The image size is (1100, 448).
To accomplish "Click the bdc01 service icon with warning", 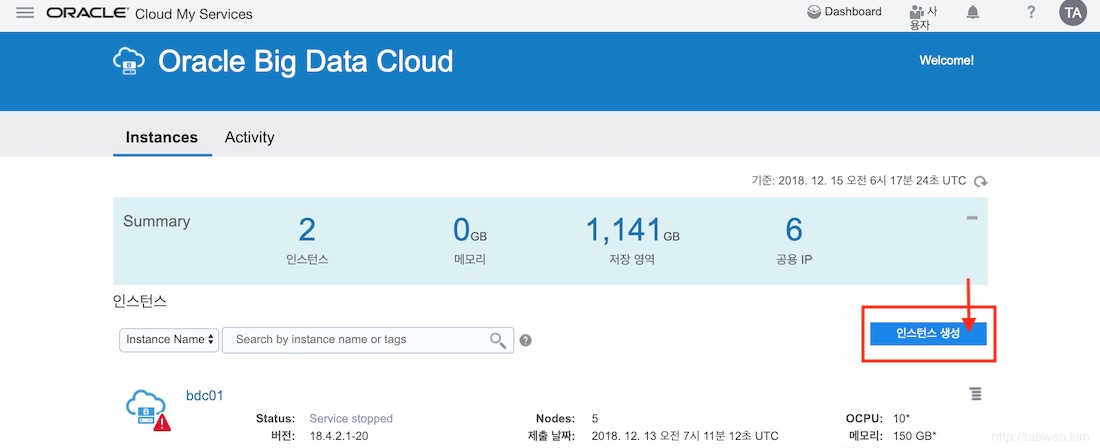I will (148, 410).
